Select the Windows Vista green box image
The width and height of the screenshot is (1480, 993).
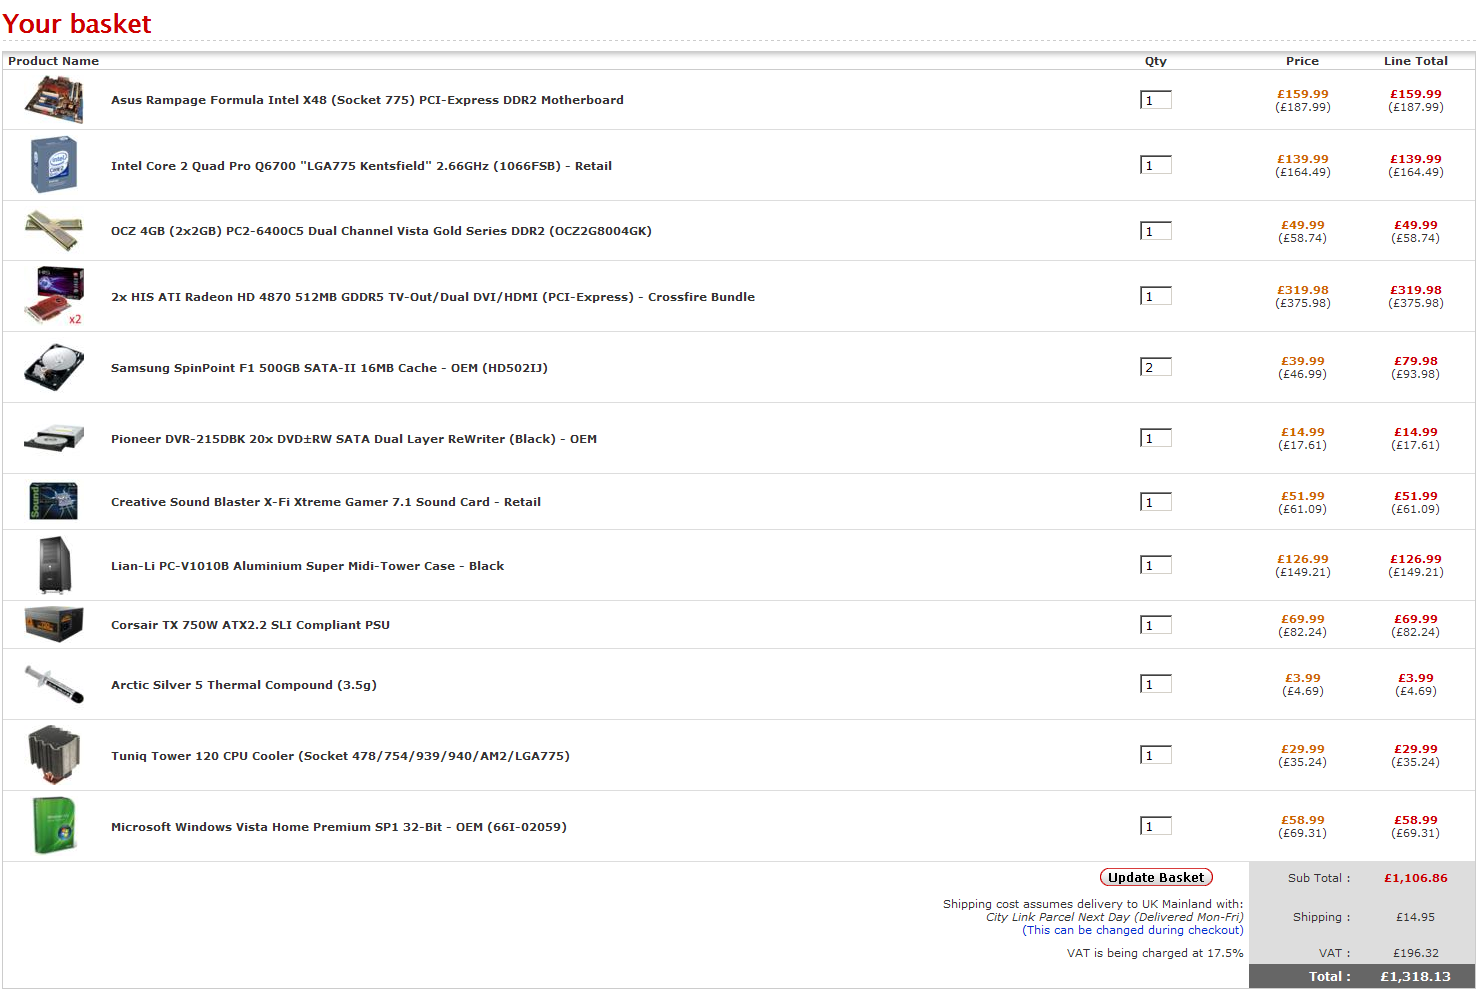pyautogui.click(x=54, y=826)
